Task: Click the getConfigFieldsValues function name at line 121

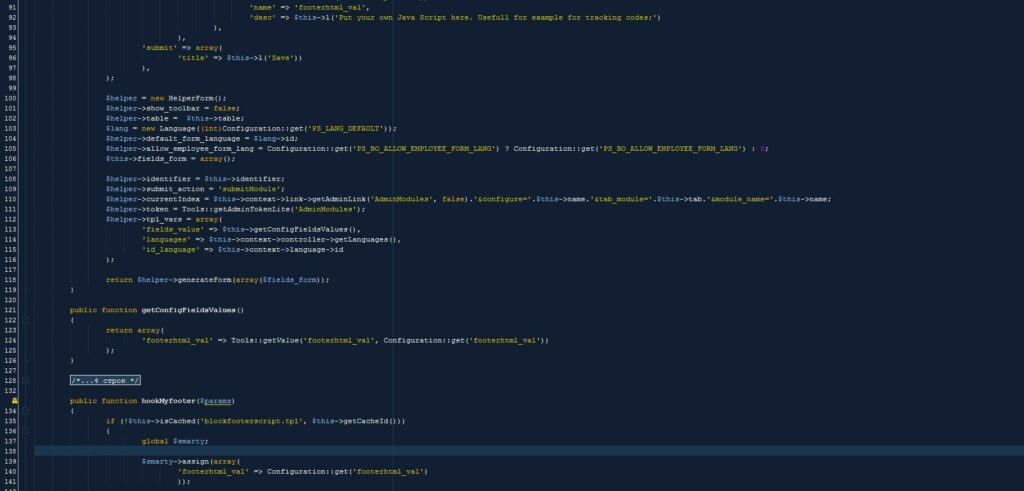Action: click(x=188, y=310)
